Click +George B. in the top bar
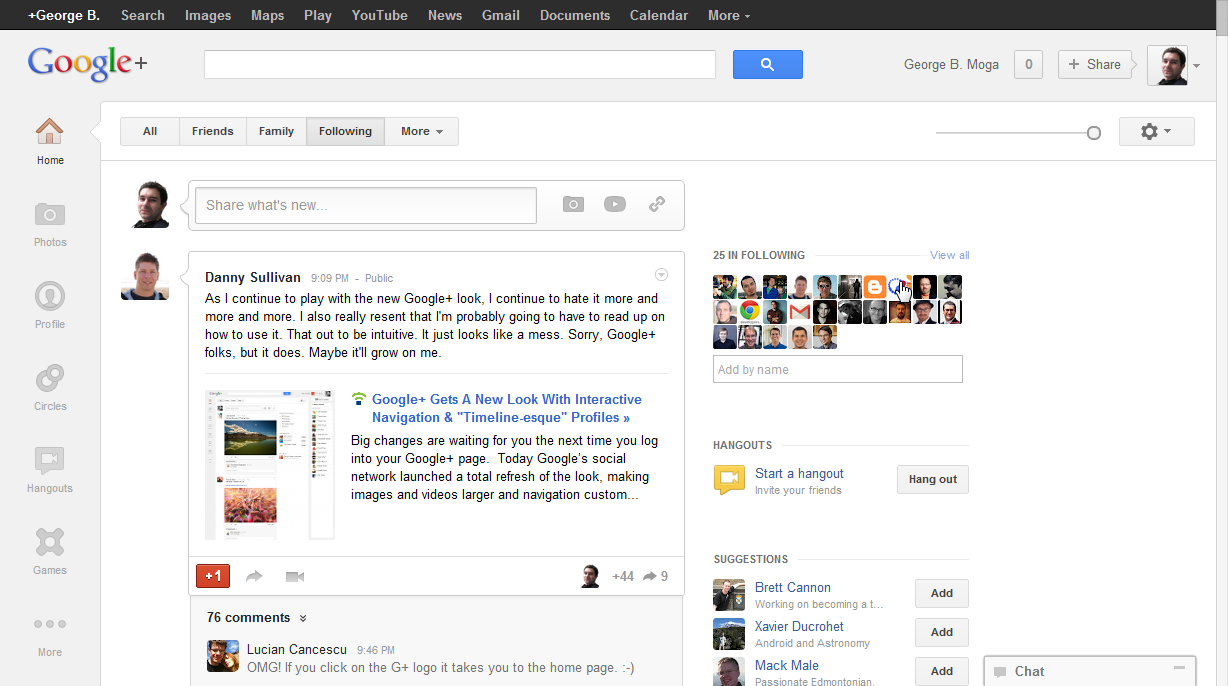Image resolution: width=1228 pixels, height=686 pixels. tap(64, 15)
